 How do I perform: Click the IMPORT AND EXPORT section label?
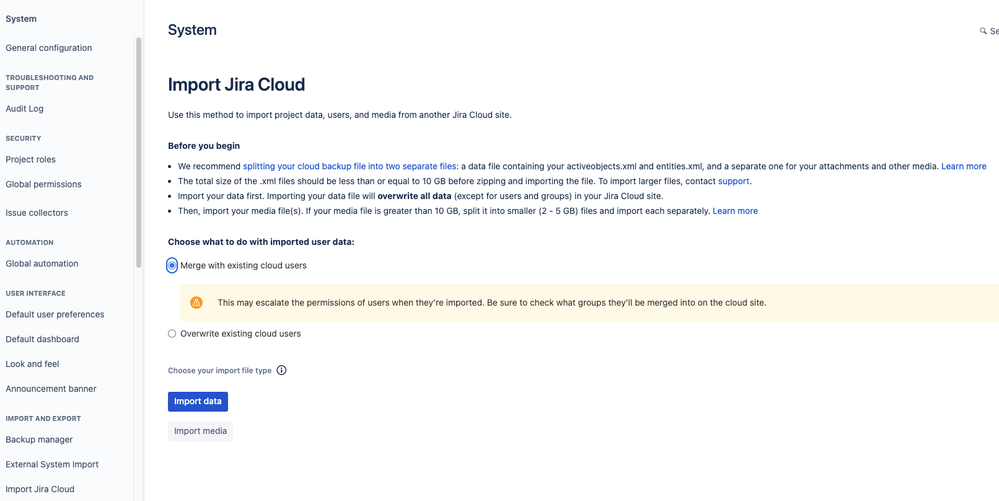point(43,419)
